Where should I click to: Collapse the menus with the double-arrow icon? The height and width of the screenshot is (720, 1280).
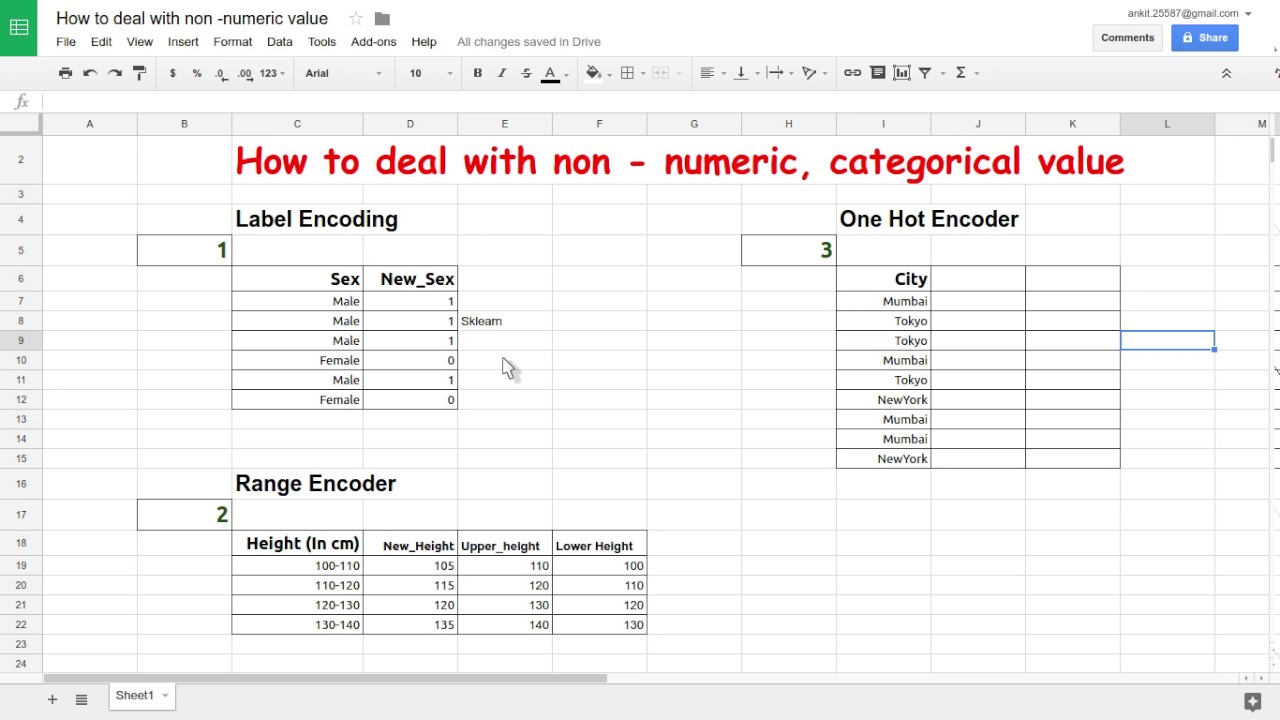1226,73
